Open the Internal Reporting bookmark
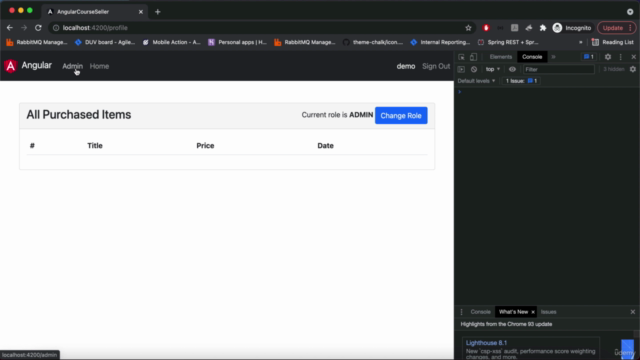640x360 pixels. (x=440, y=42)
